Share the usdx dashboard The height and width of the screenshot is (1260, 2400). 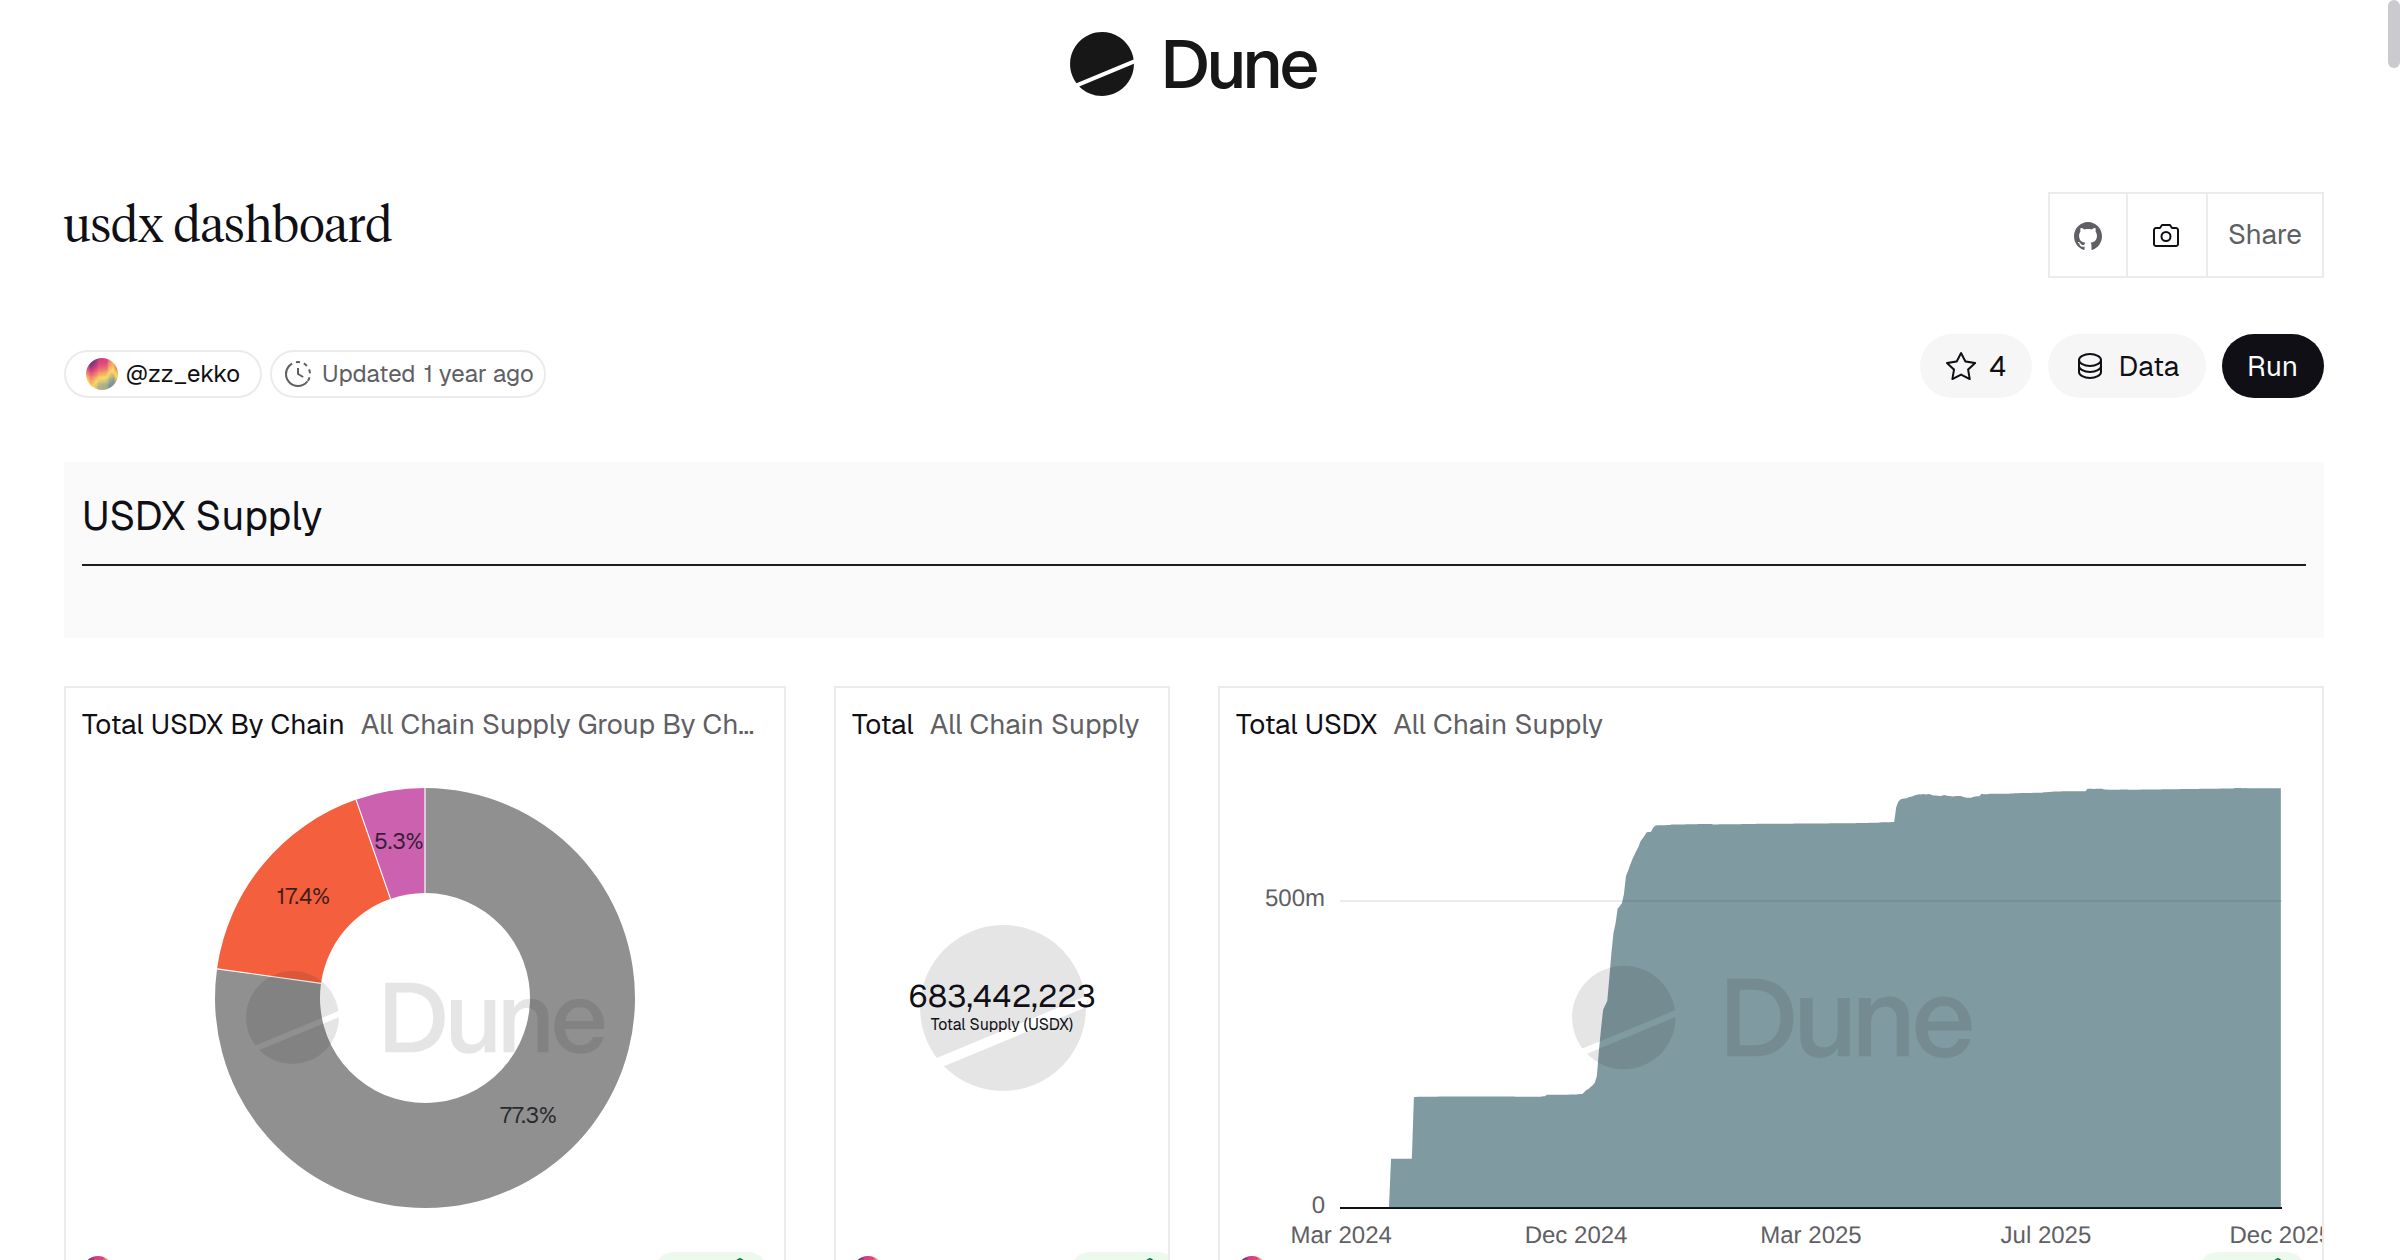coord(2263,235)
